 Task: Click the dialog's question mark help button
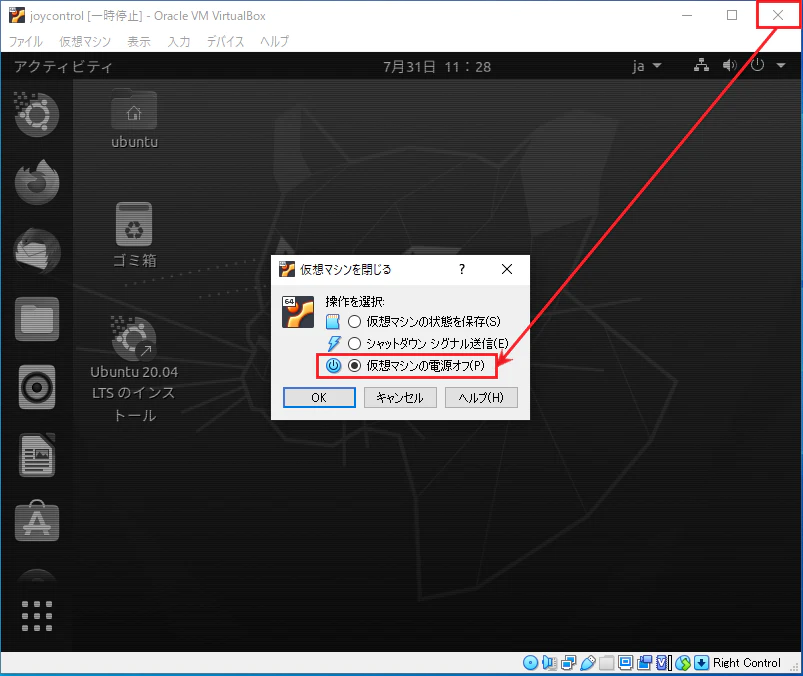tap(462, 269)
